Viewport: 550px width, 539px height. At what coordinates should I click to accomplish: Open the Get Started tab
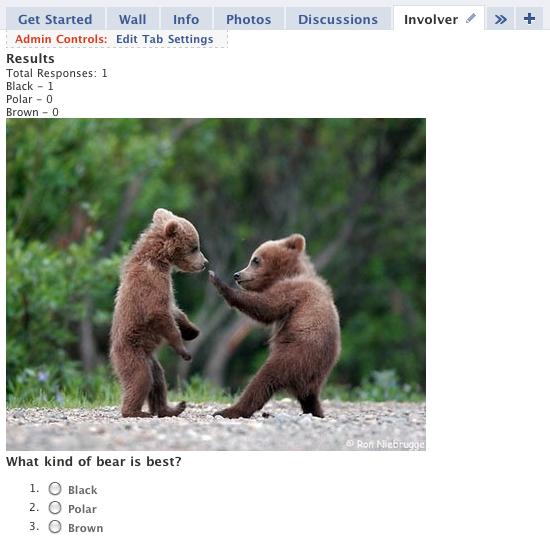[x=55, y=19]
